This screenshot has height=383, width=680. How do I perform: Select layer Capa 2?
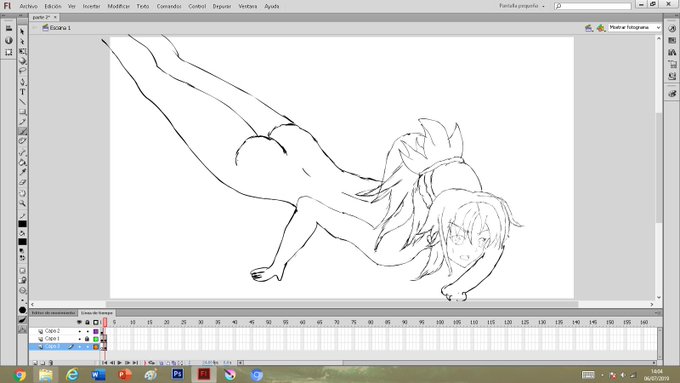52,331
